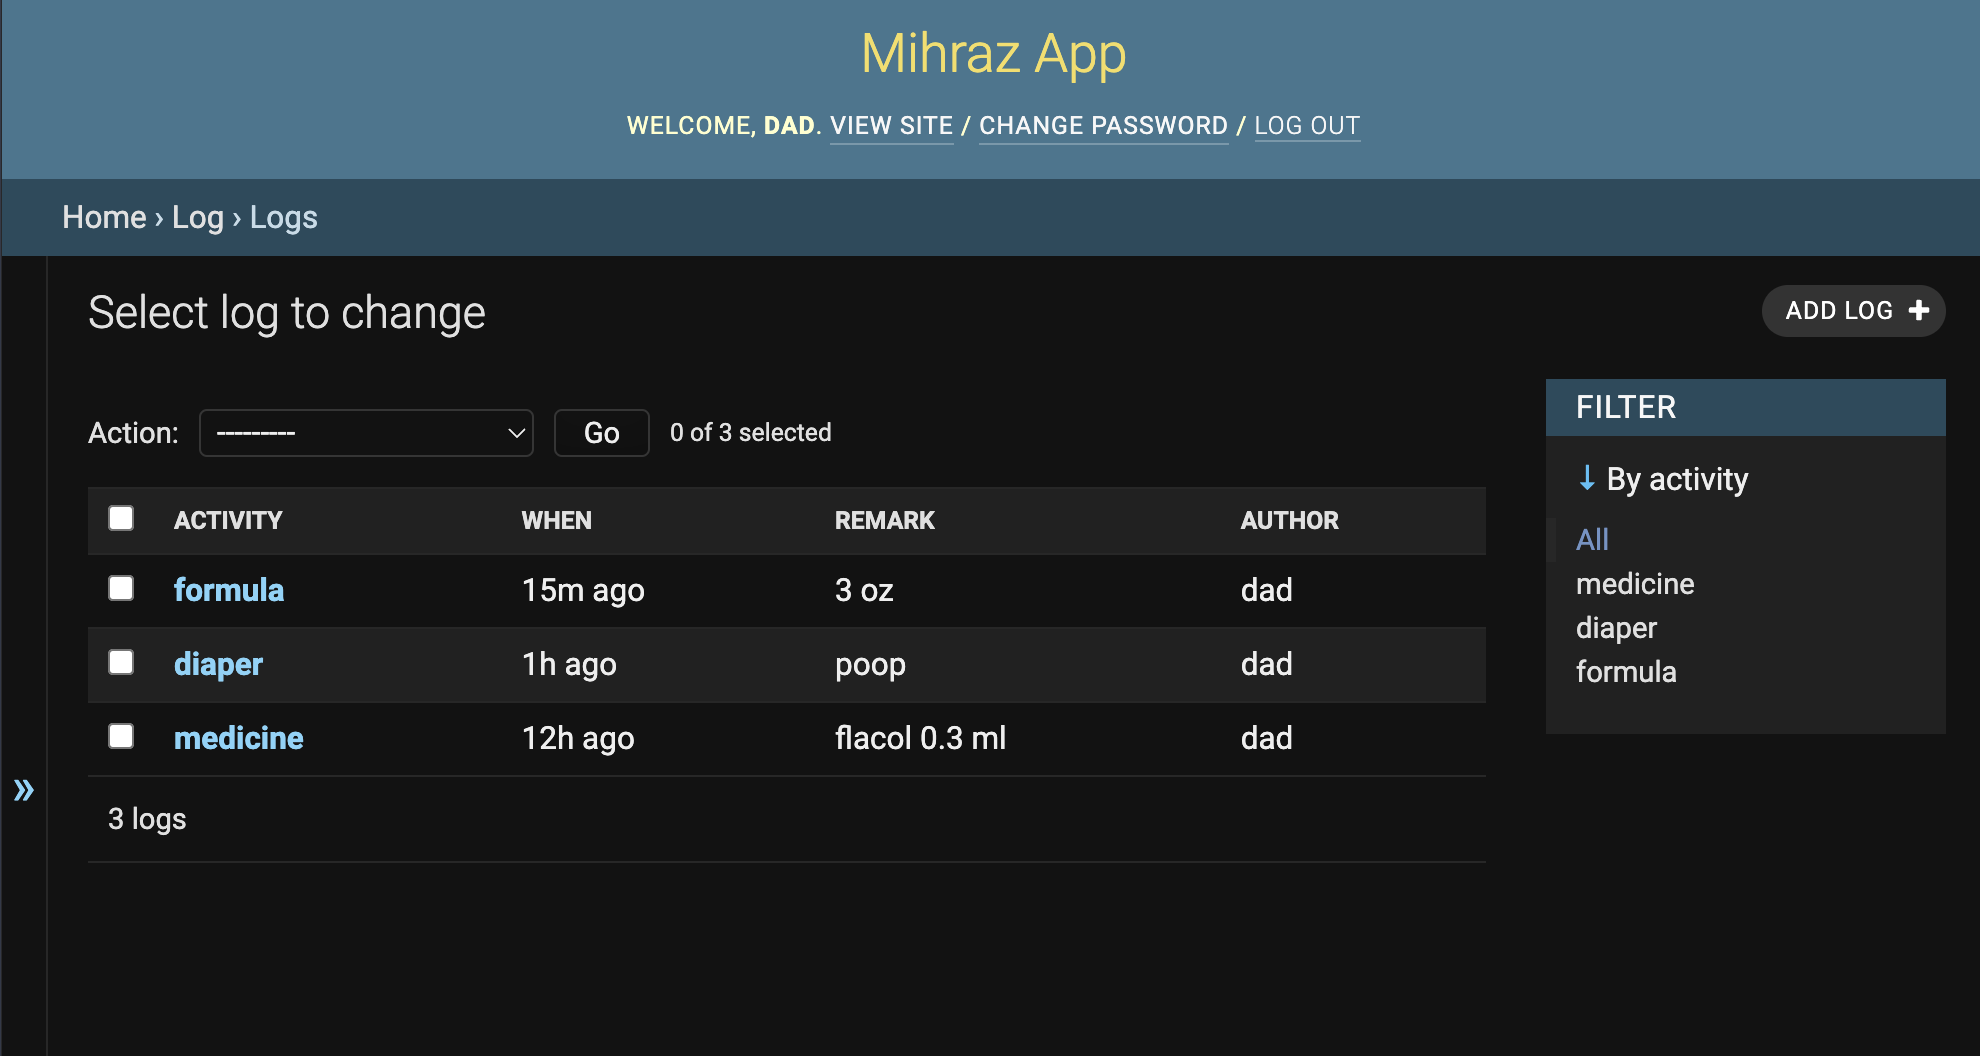Open the Log breadcrumb link
Image resolution: width=1980 pixels, height=1056 pixels.
196,217
